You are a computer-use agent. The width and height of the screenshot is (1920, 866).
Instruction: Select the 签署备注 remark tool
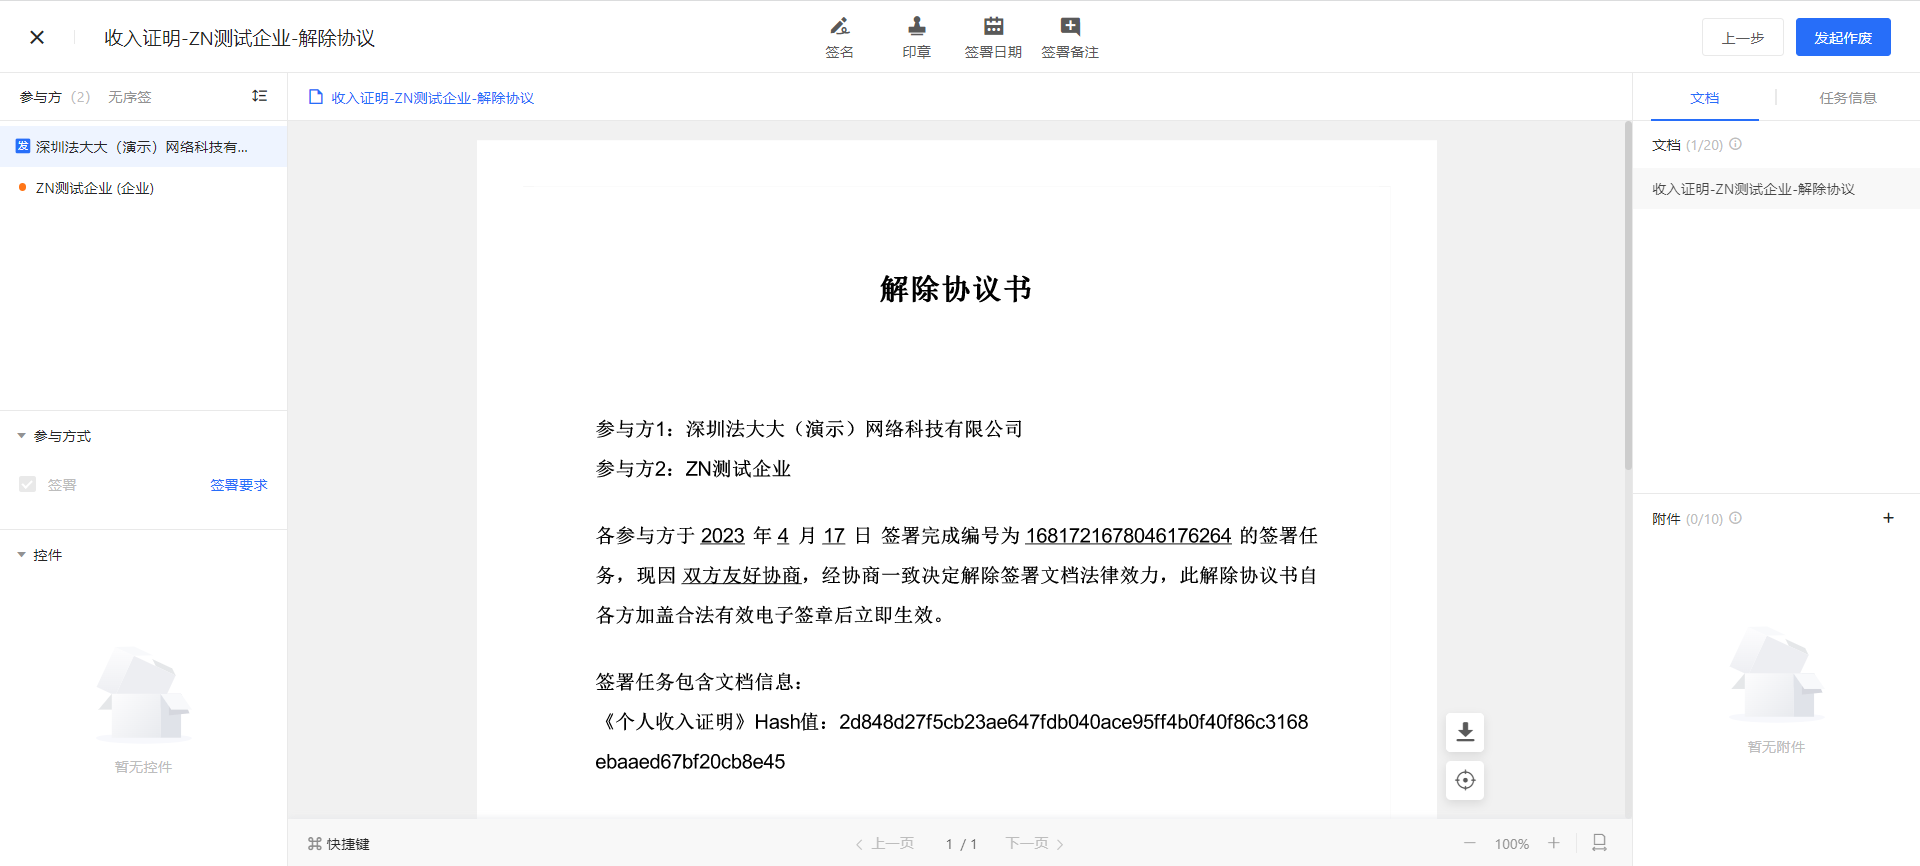tap(1070, 38)
